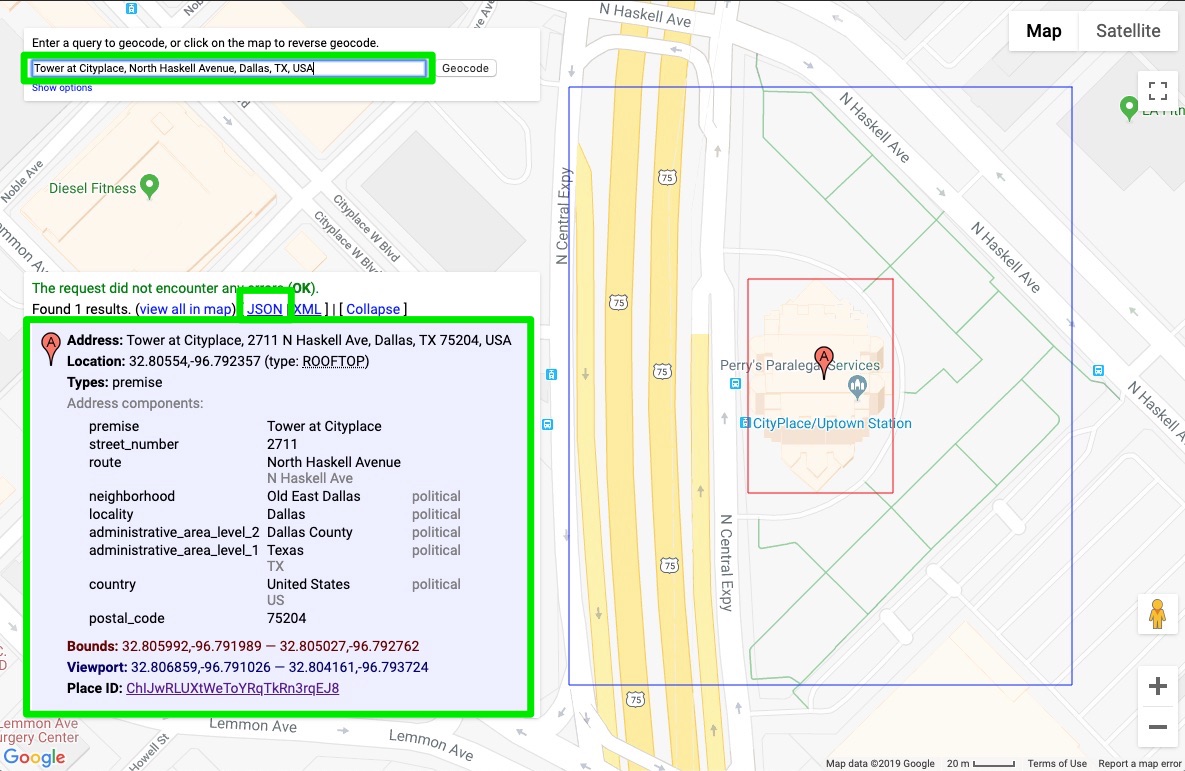Click the Diesel Fitness map pin
This screenshot has width=1185, height=771.
click(149, 185)
